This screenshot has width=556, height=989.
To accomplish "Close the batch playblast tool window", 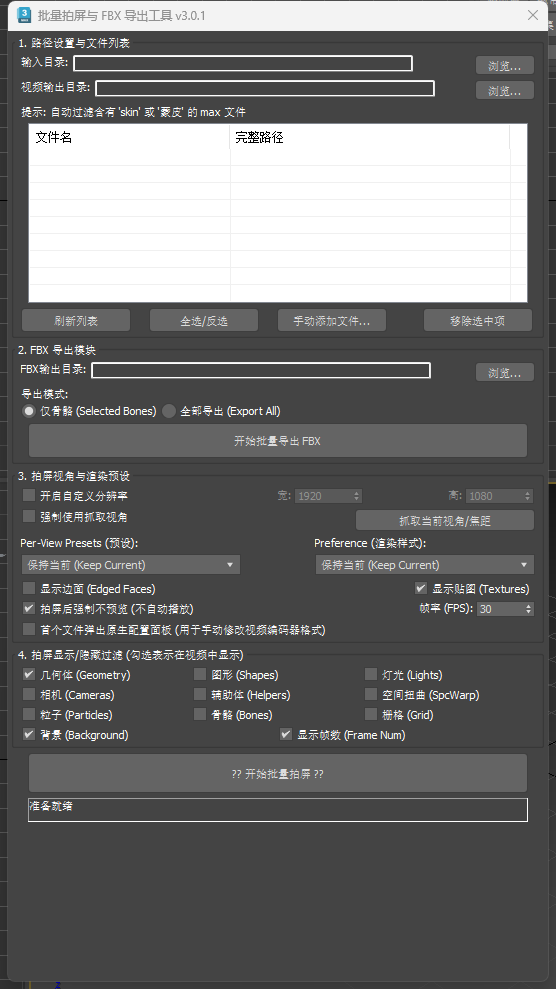I will (x=533, y=15).
